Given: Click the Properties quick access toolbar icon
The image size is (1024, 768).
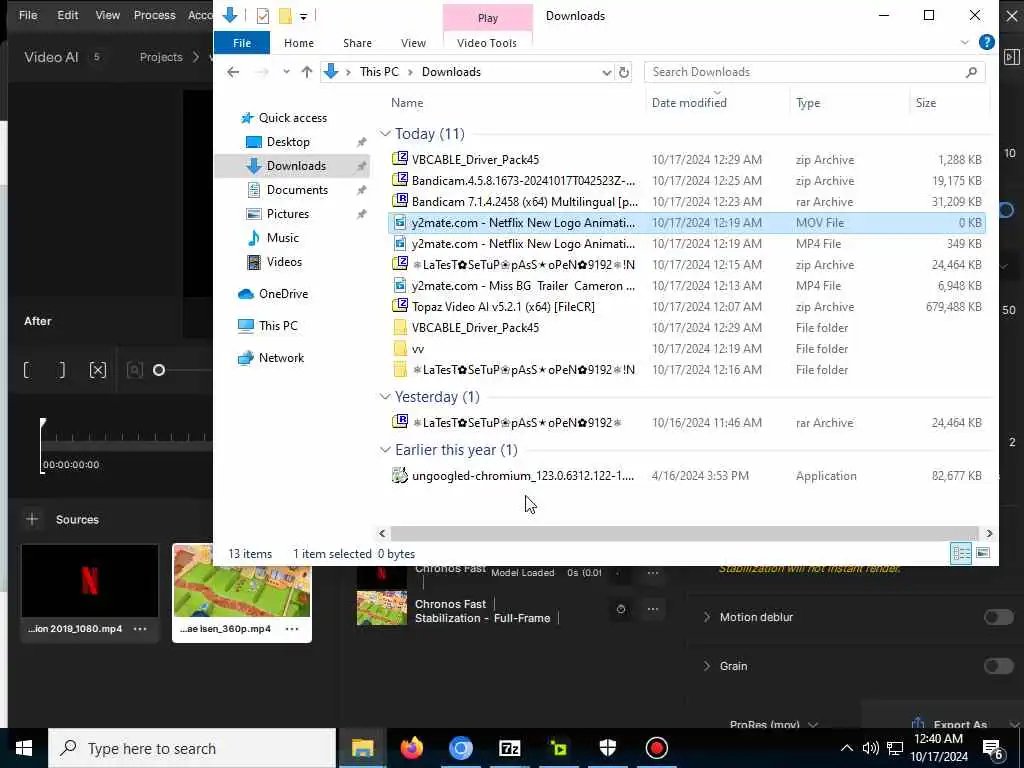Looking at the screenshot, I should [263, 16].
